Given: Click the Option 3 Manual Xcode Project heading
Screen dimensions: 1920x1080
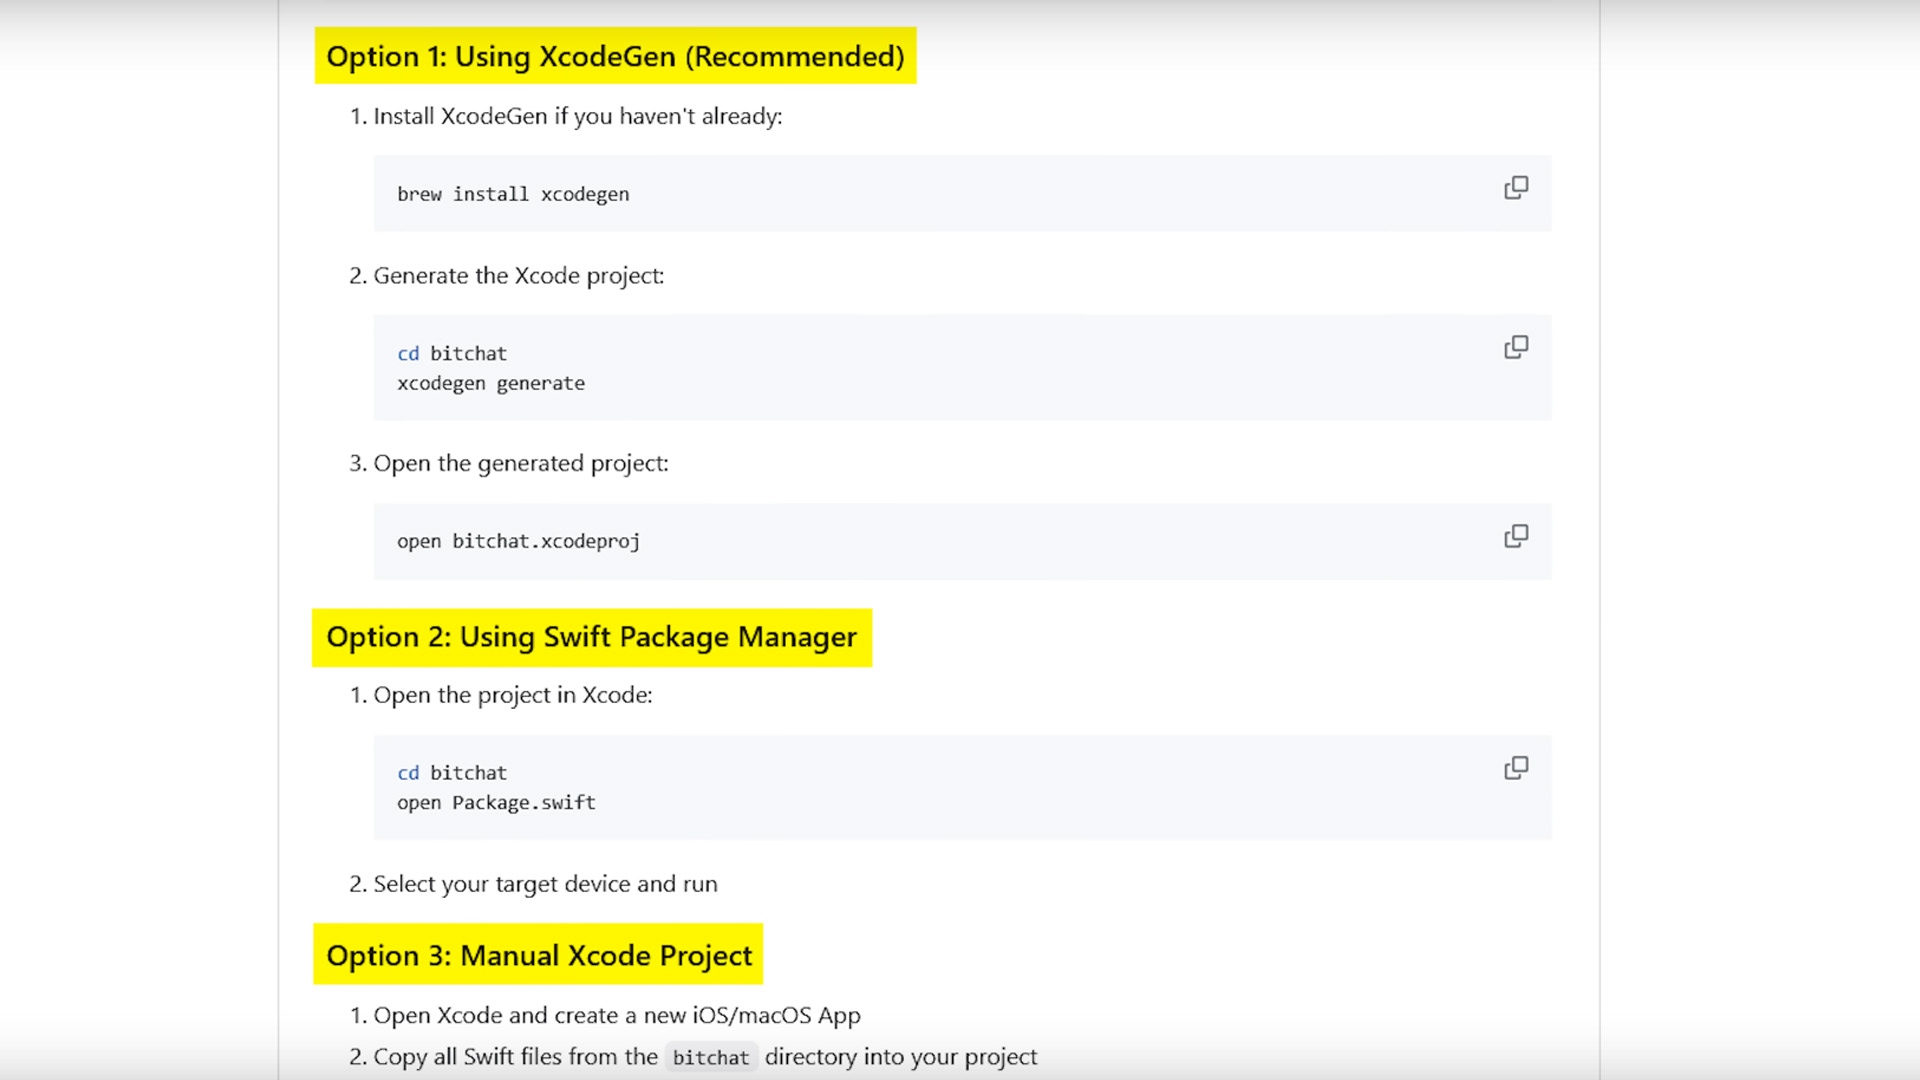Looking at the screenshot, I should click(538, 955).
